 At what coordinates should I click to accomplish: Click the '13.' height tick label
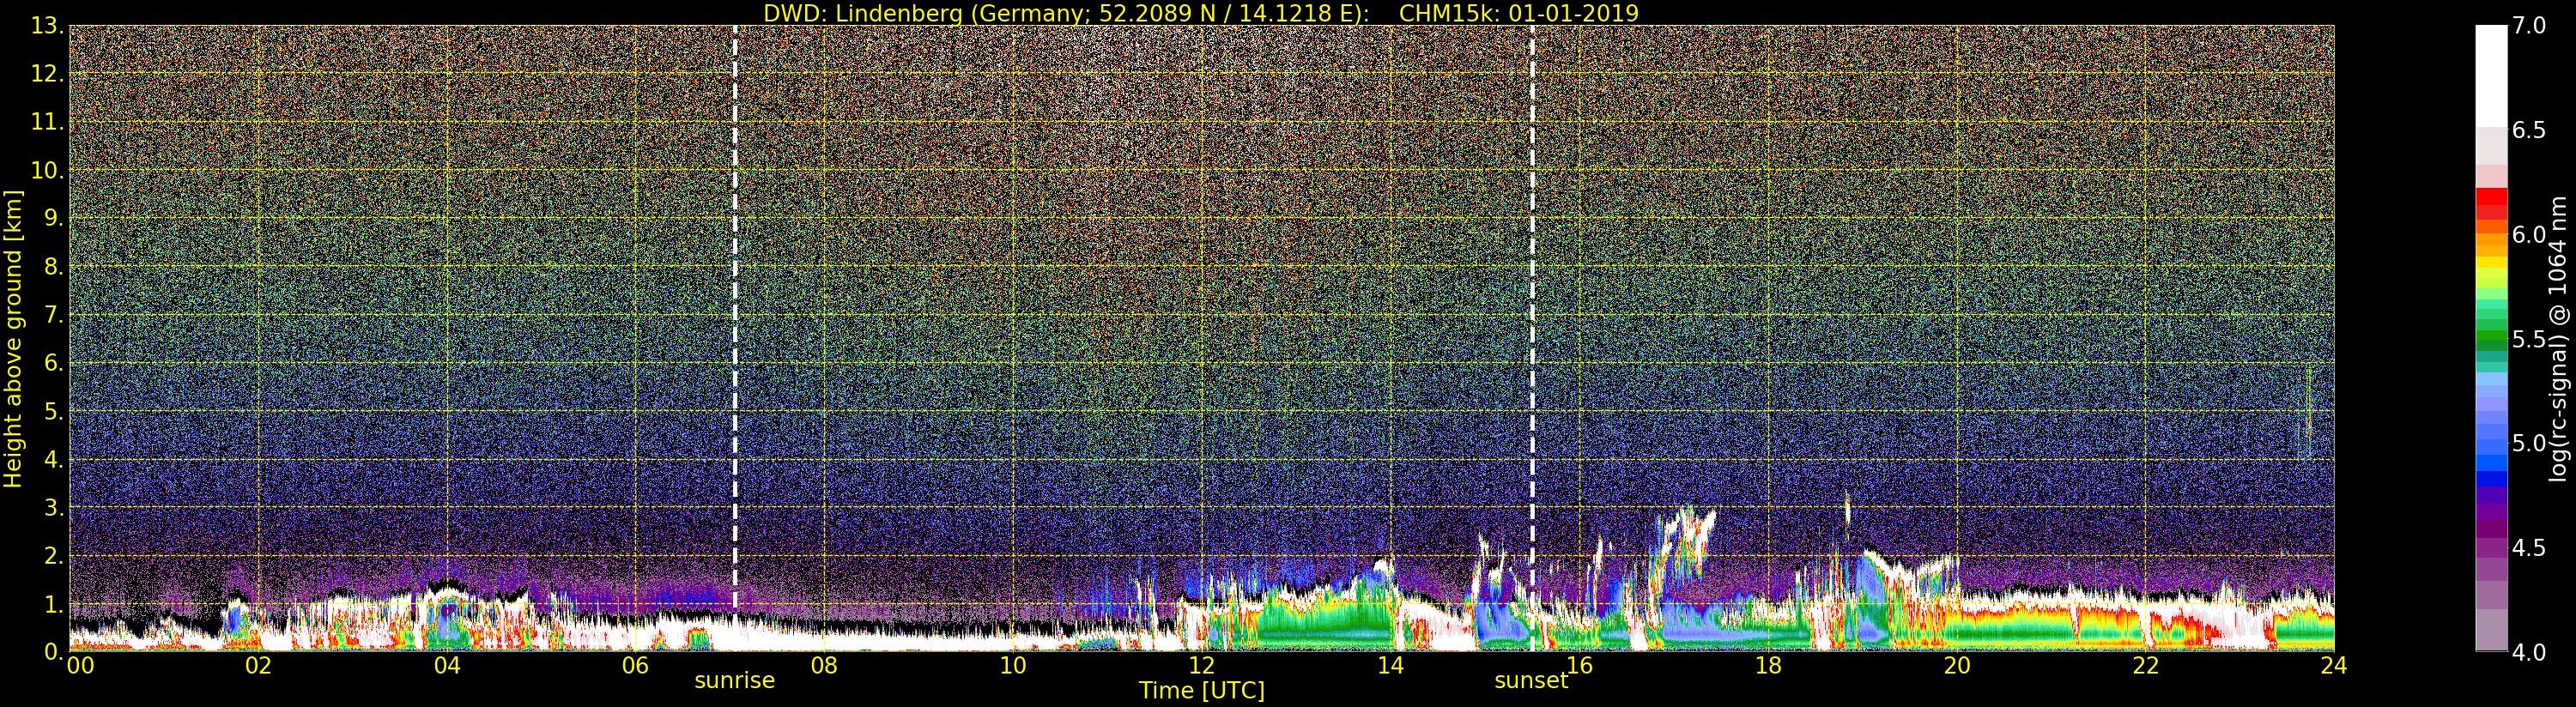pyautogui.click(x=48, y=26)
